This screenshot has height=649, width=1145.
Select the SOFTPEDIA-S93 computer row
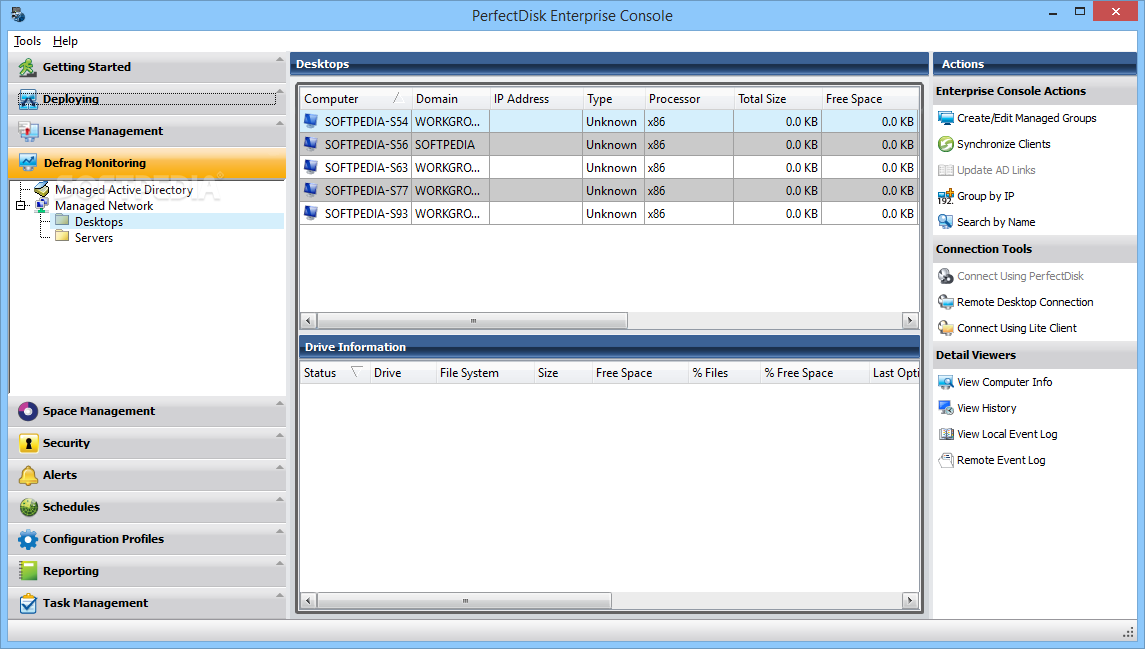point(608,213)
